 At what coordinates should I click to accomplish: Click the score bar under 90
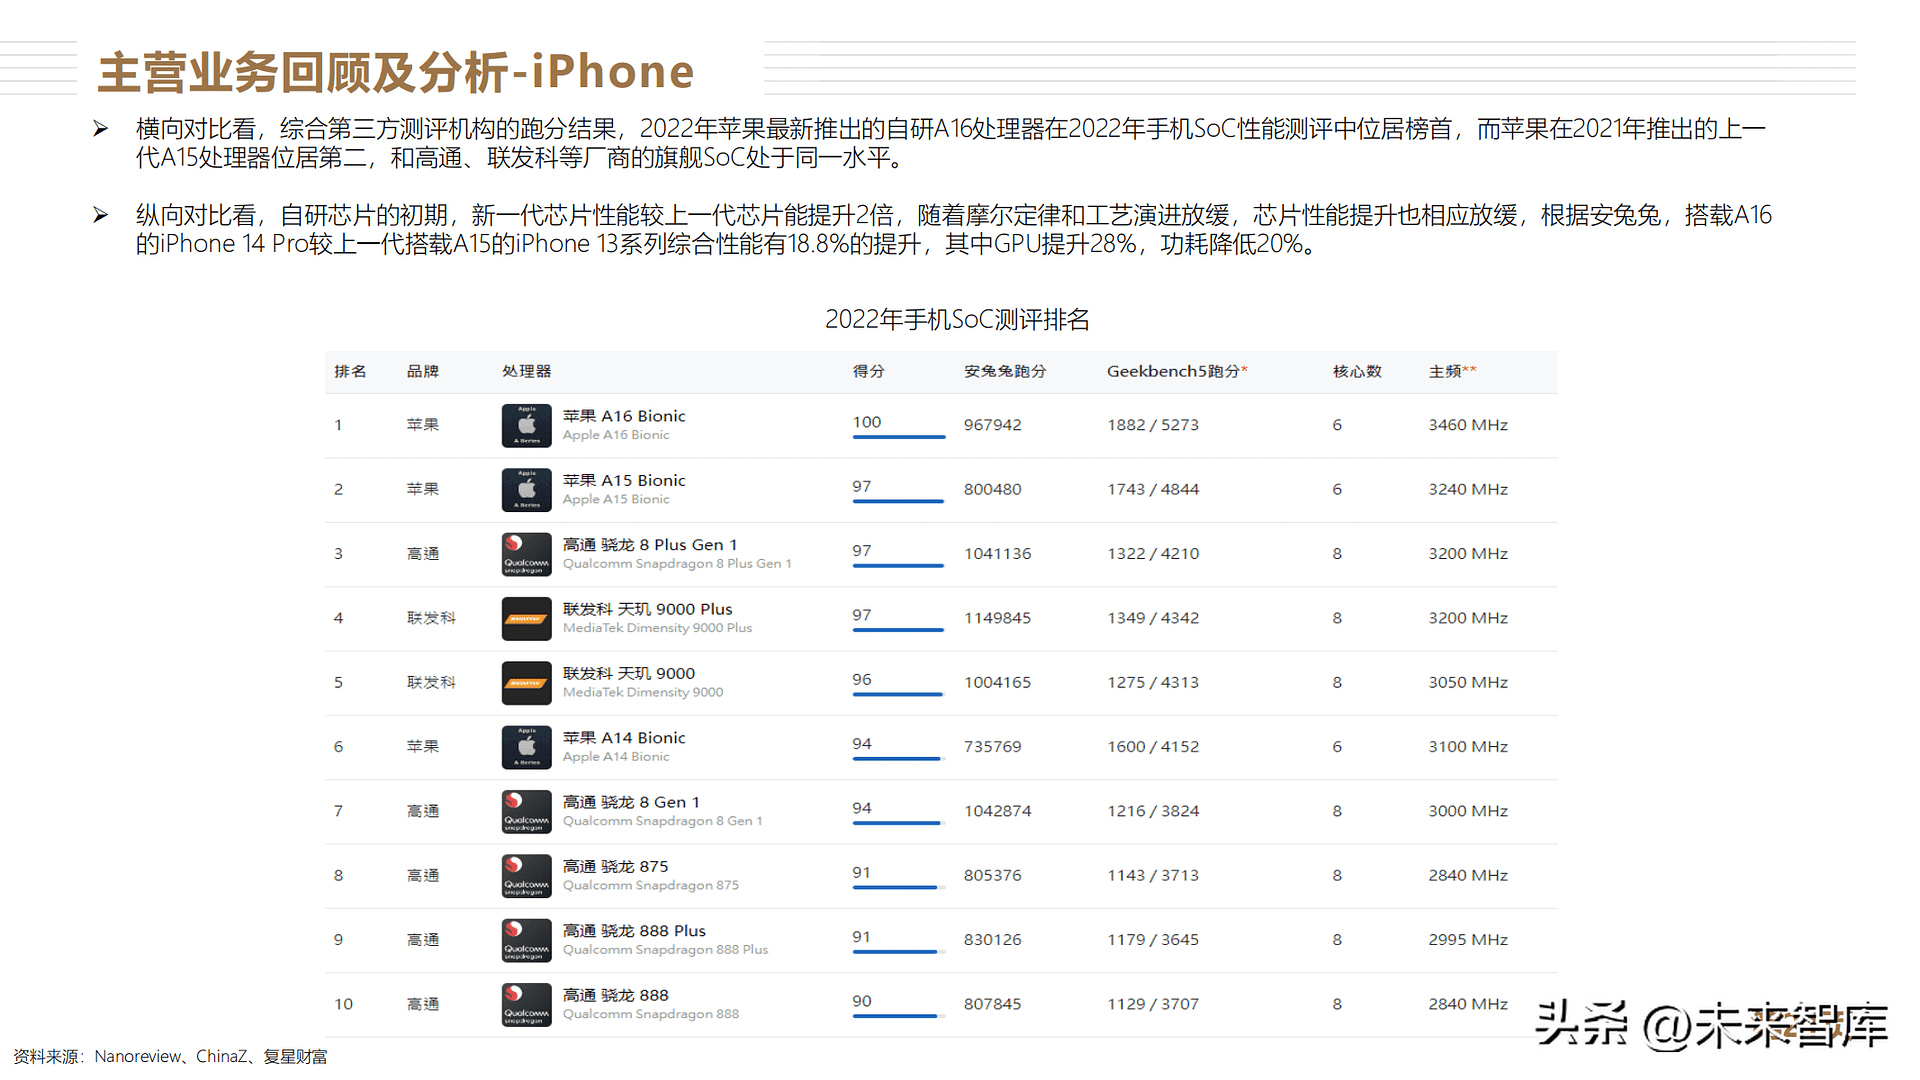(898, 1016)
